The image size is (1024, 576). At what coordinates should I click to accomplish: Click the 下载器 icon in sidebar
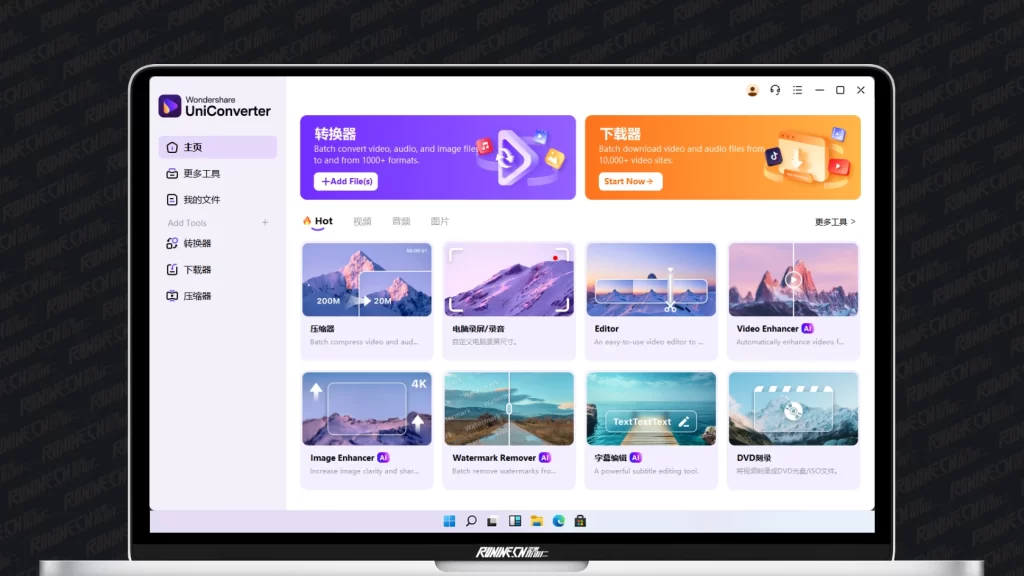pos(172,270)
